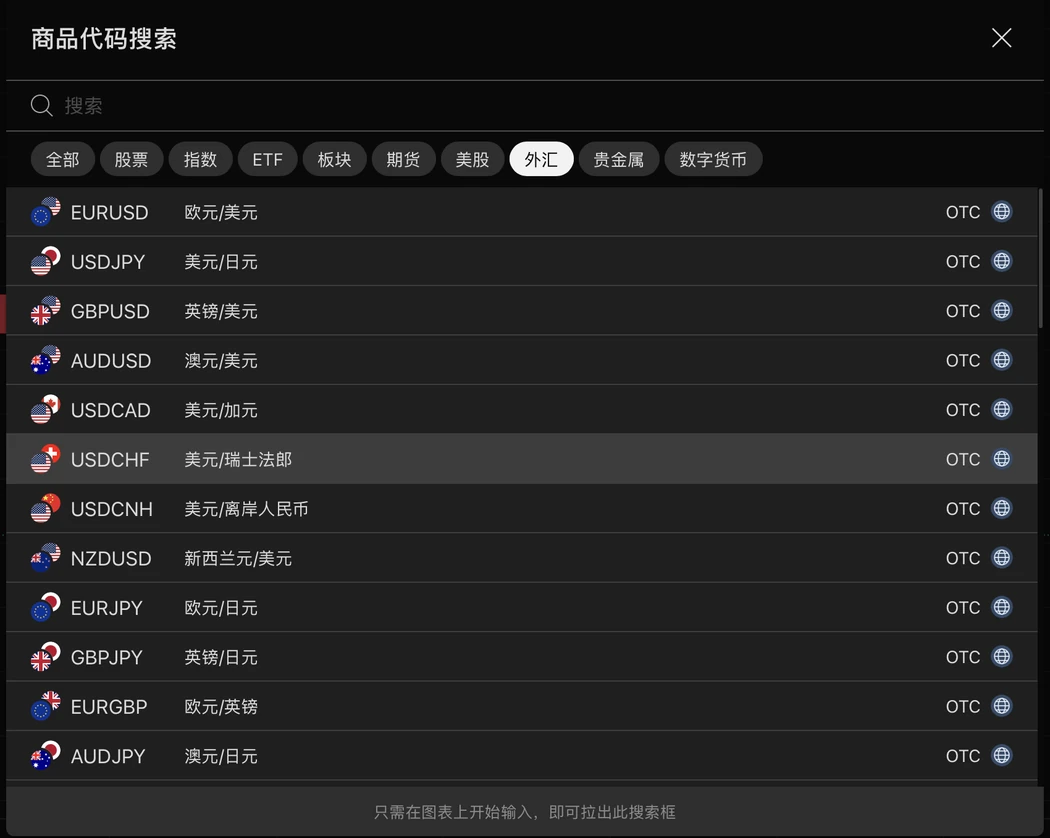Choose the GBPUSD symbol text
The width and height of the screenshot is (1050, 838).
110,311
